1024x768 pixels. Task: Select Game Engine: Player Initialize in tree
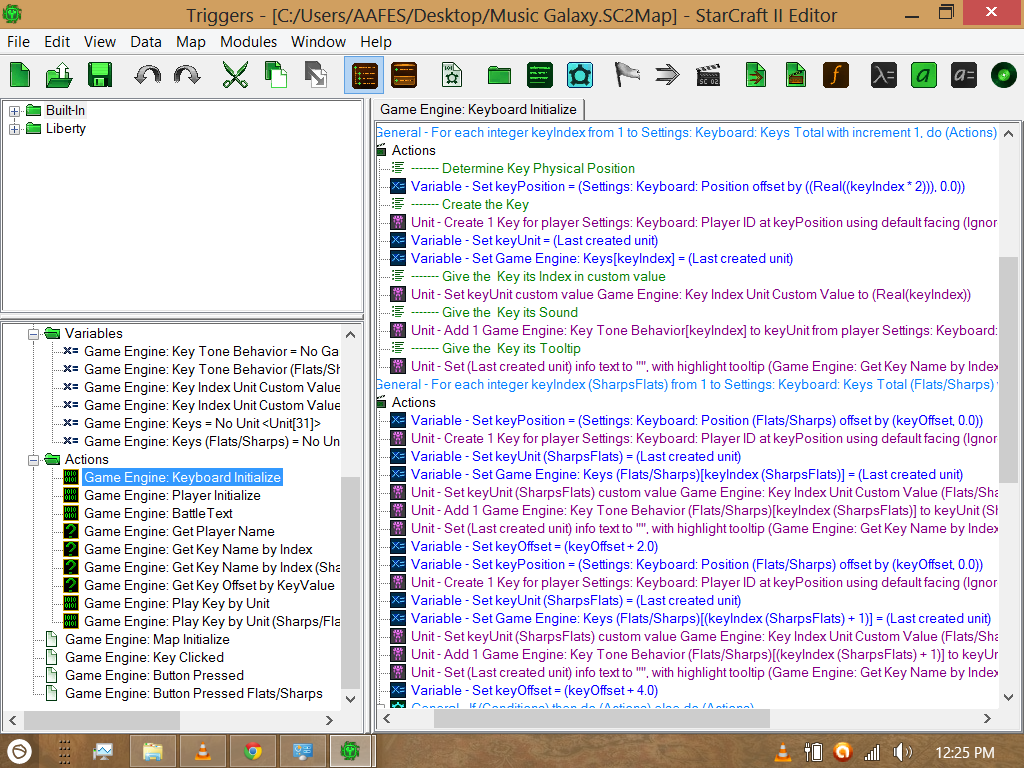click(172, 496)
